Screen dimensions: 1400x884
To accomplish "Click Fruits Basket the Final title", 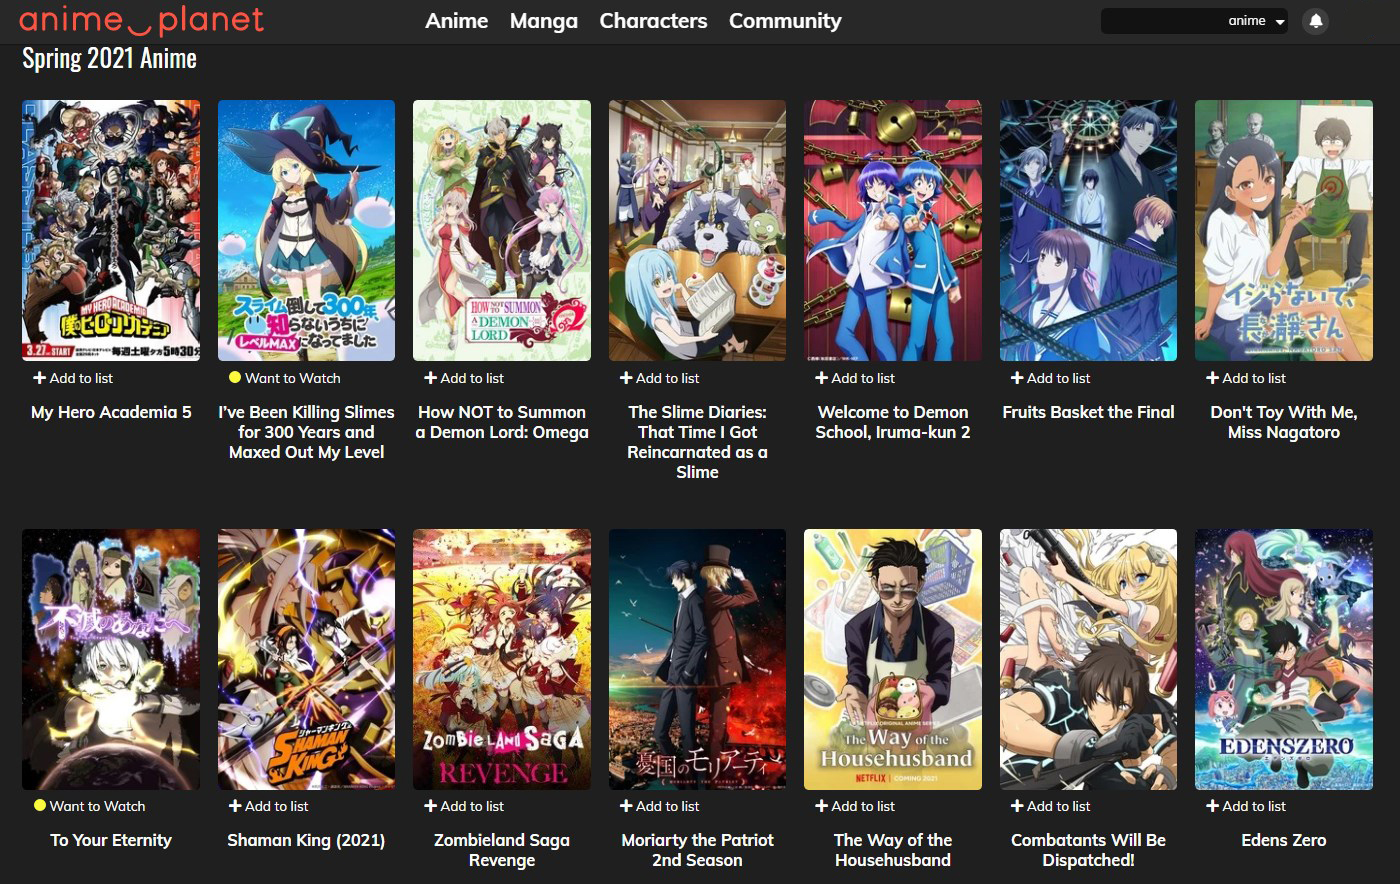I will tap(1088, 412).
